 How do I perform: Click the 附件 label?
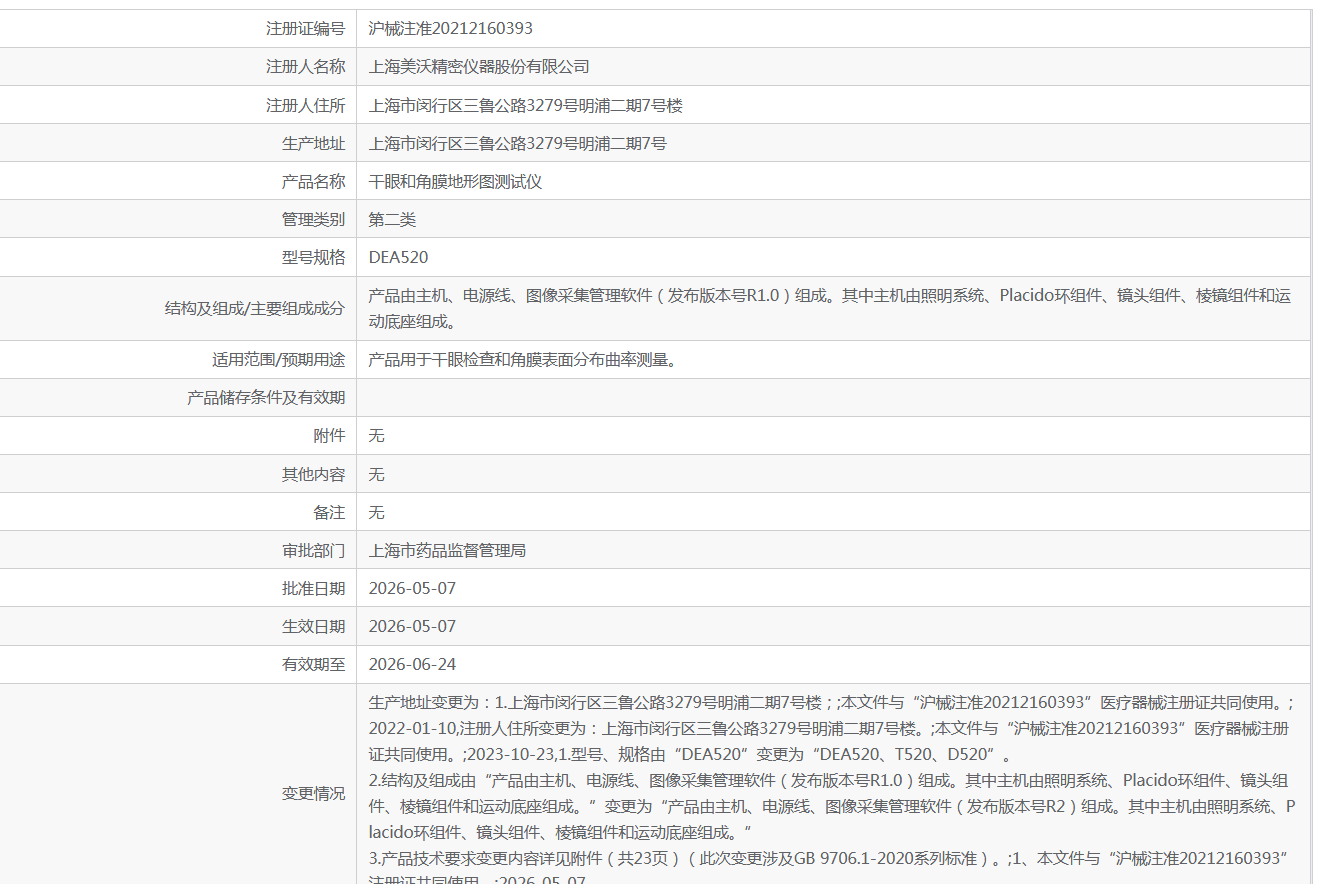(330, 435)
